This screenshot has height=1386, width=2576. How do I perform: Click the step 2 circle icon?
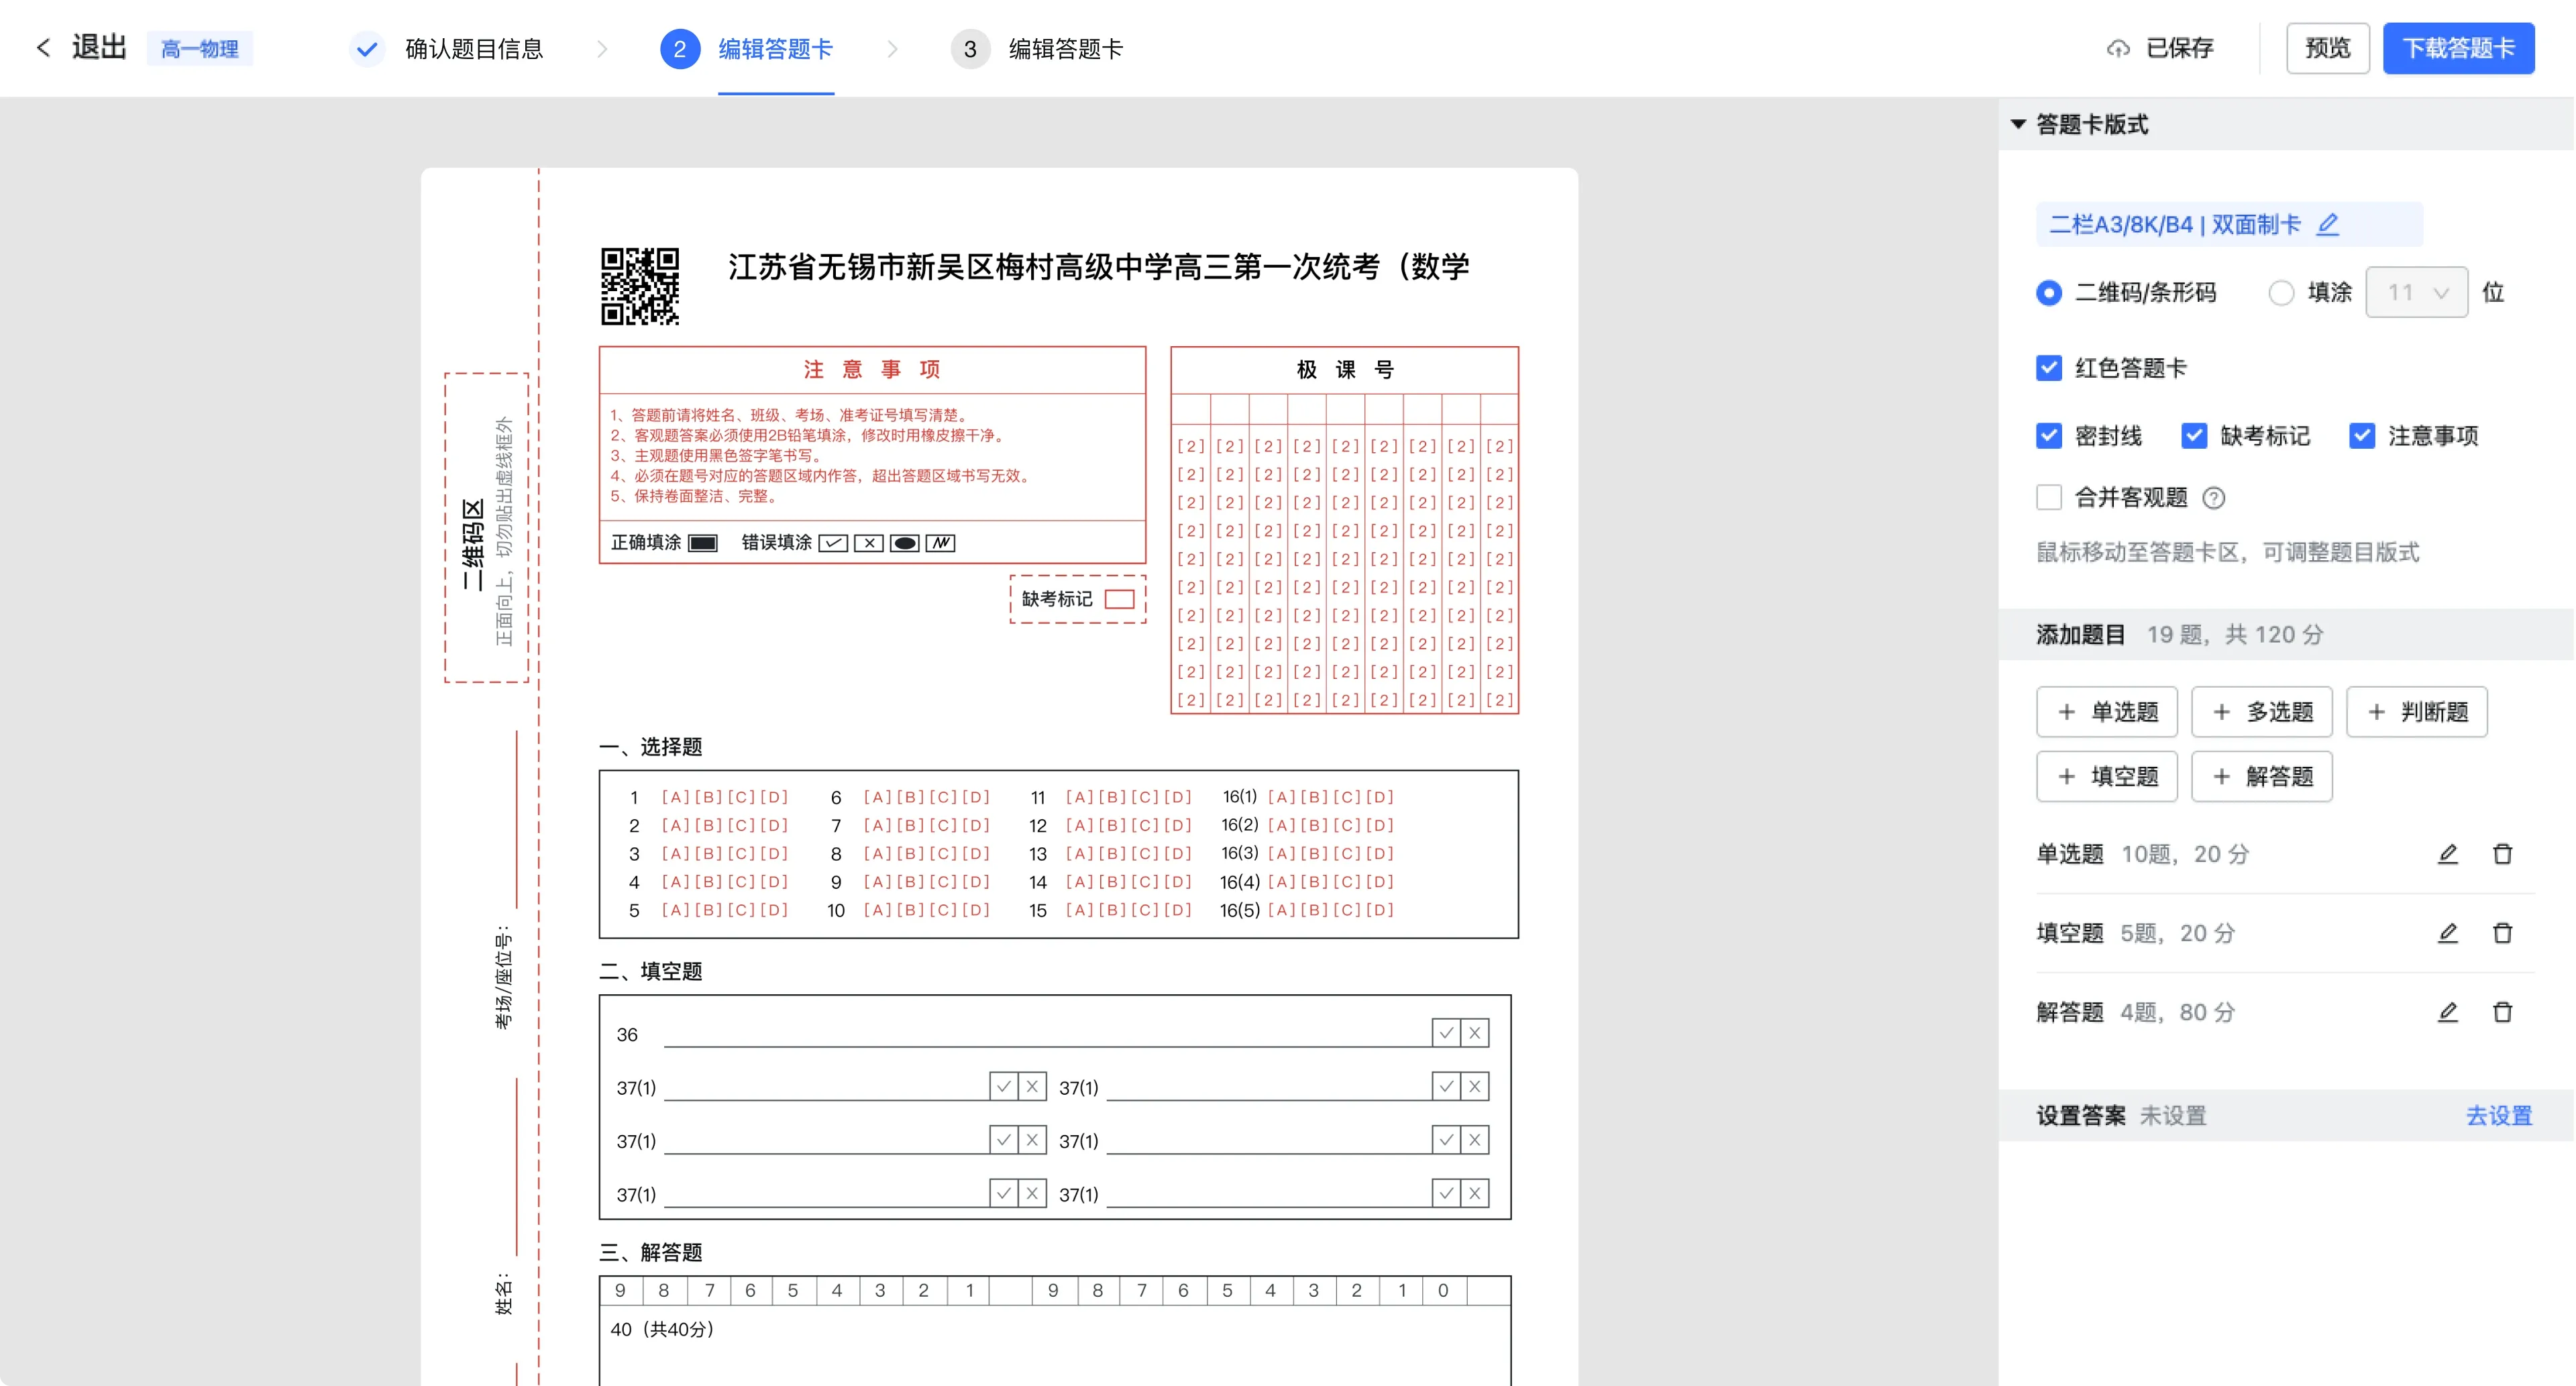click(x=680, y=48)
